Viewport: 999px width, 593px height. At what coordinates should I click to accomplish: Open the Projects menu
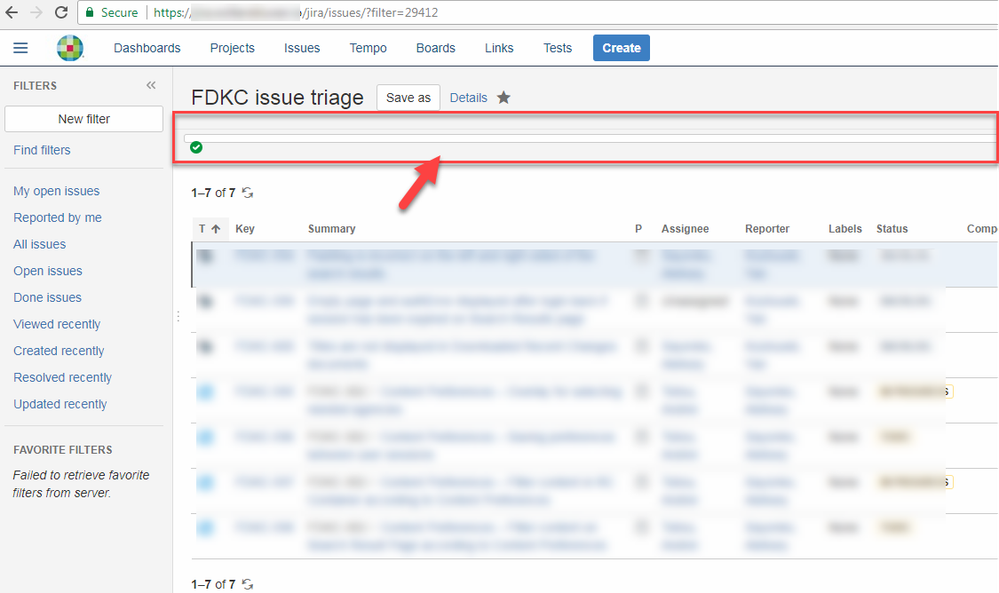233,48
